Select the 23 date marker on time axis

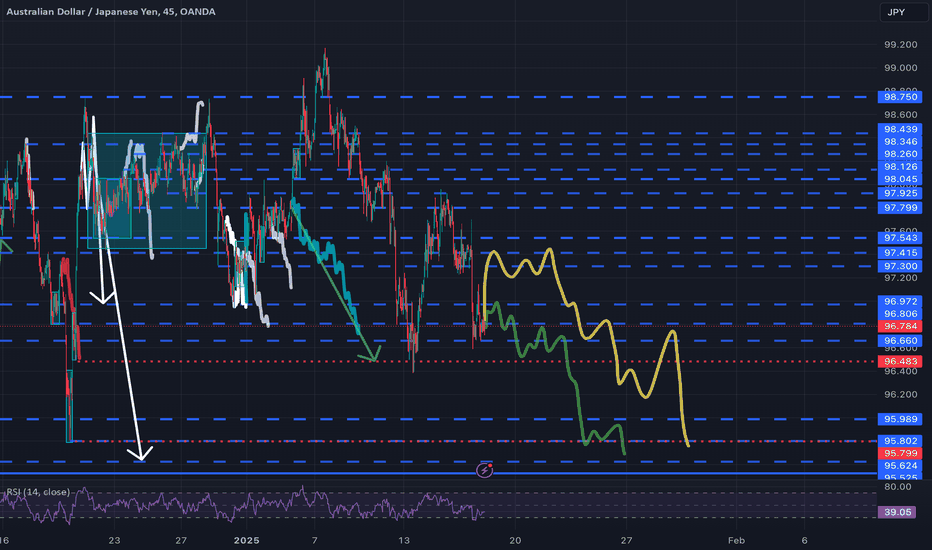(114, 540)
